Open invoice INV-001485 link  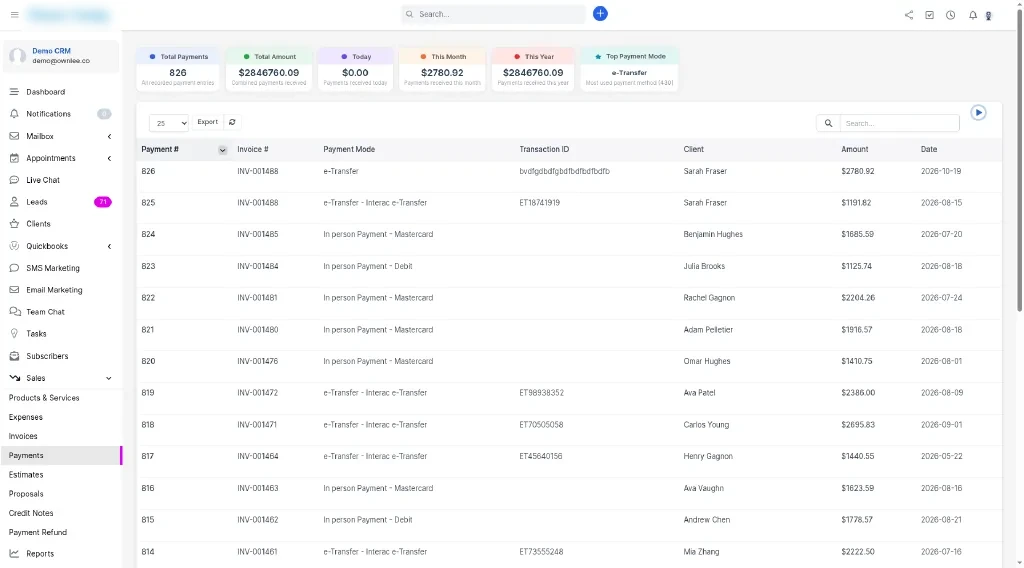point(257,234)
